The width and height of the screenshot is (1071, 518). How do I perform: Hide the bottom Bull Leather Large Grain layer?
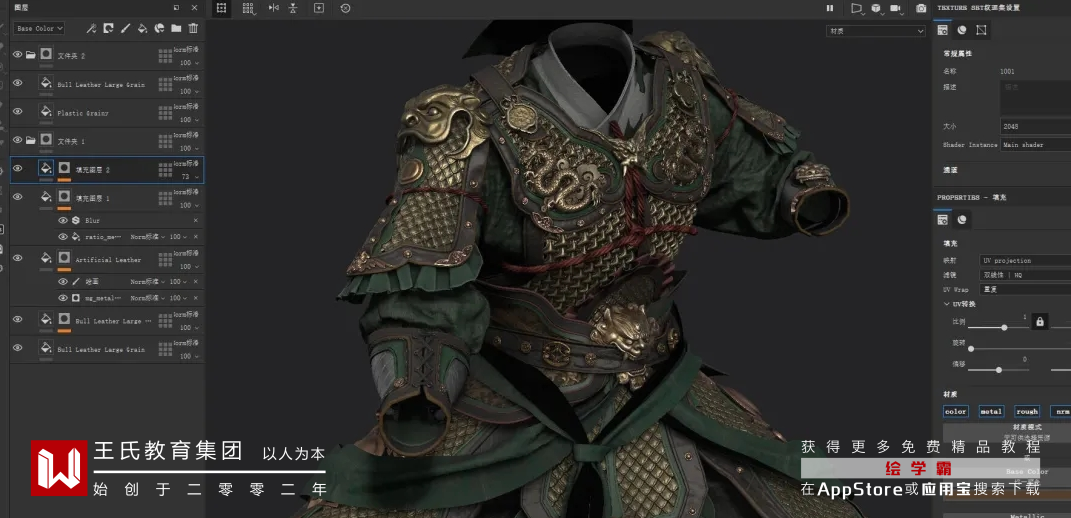pos(18,348)
